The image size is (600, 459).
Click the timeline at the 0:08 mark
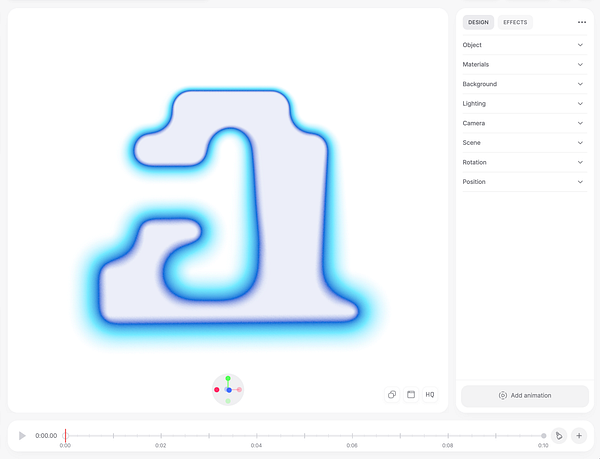tap(448, 436)
